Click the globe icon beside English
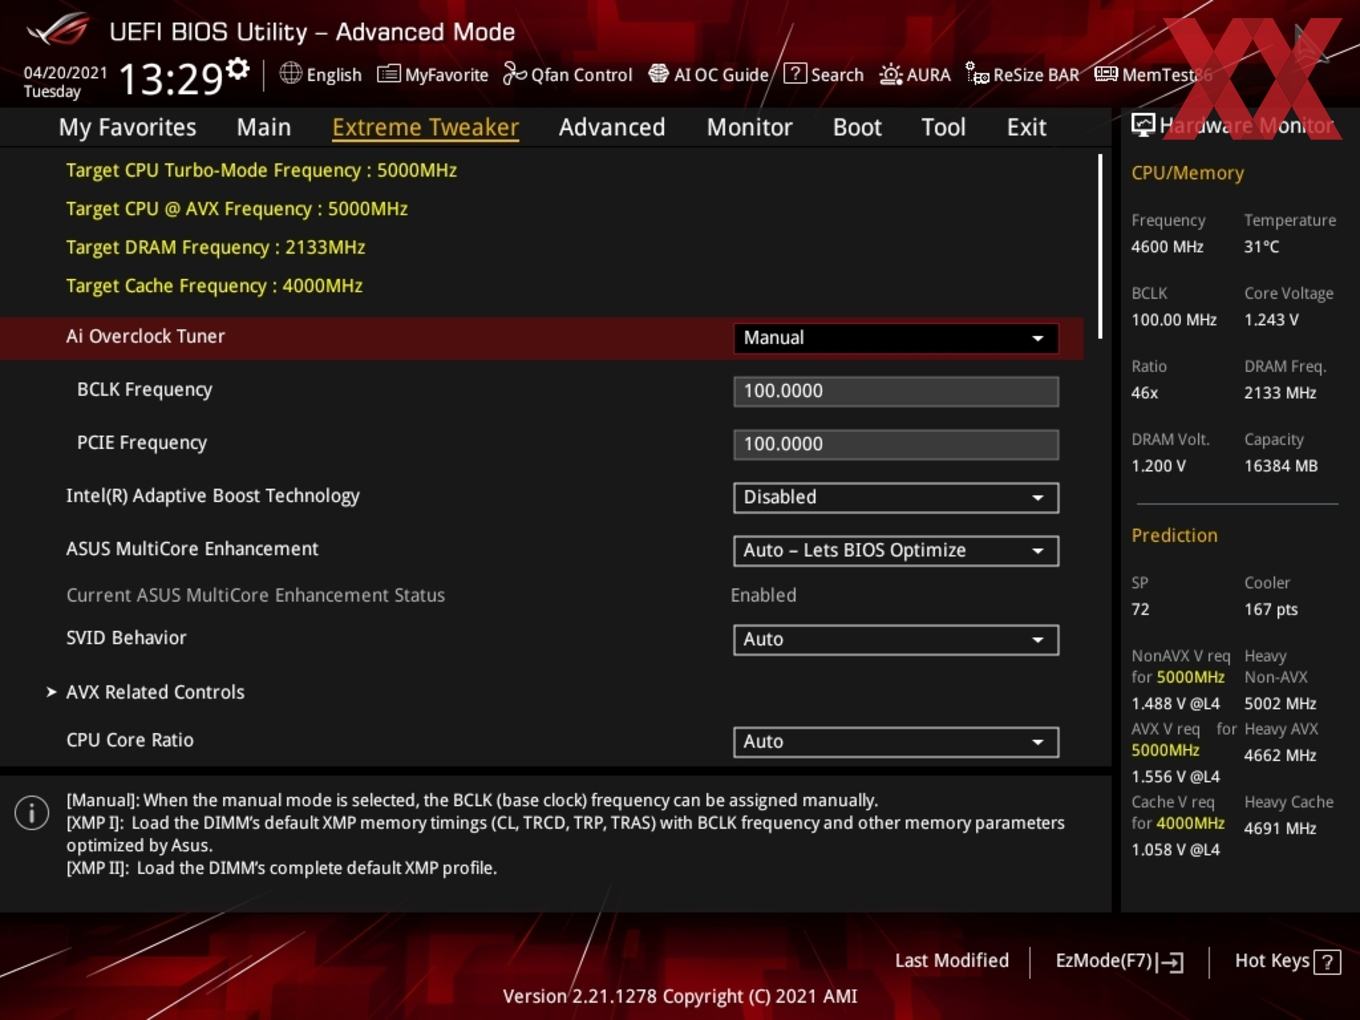This screenshot has height=1020, width=1360. pos(290,73)
